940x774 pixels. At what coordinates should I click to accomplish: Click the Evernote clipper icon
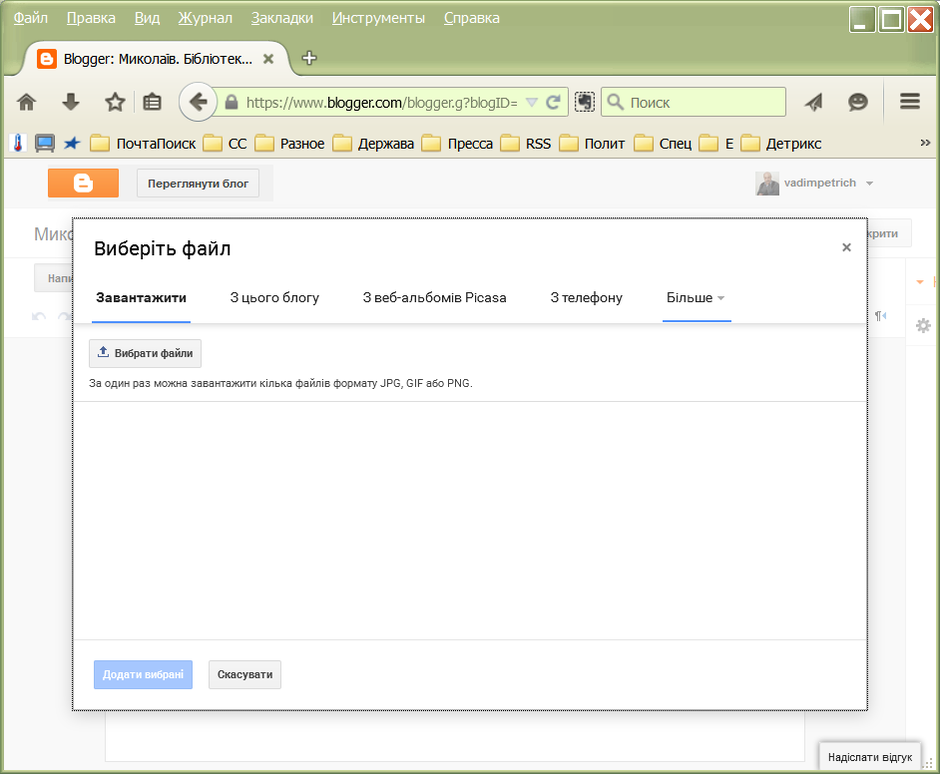[x=585, y=102]
